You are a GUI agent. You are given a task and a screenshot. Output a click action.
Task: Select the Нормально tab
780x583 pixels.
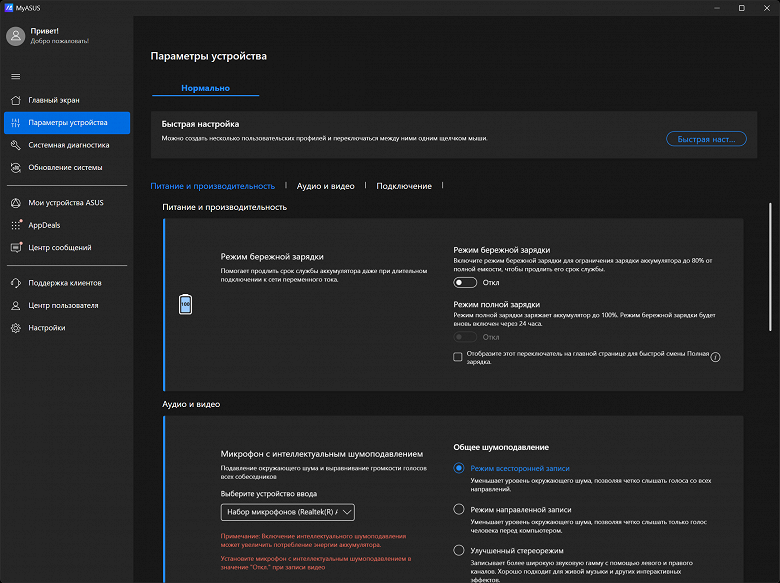[205, 88]
